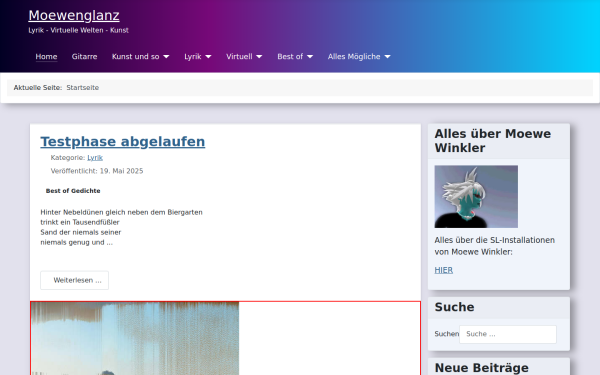
Task: Click the poem line Hinter Nebeldünen gleich neben dem Biergarten
Action: coord(121,212)
